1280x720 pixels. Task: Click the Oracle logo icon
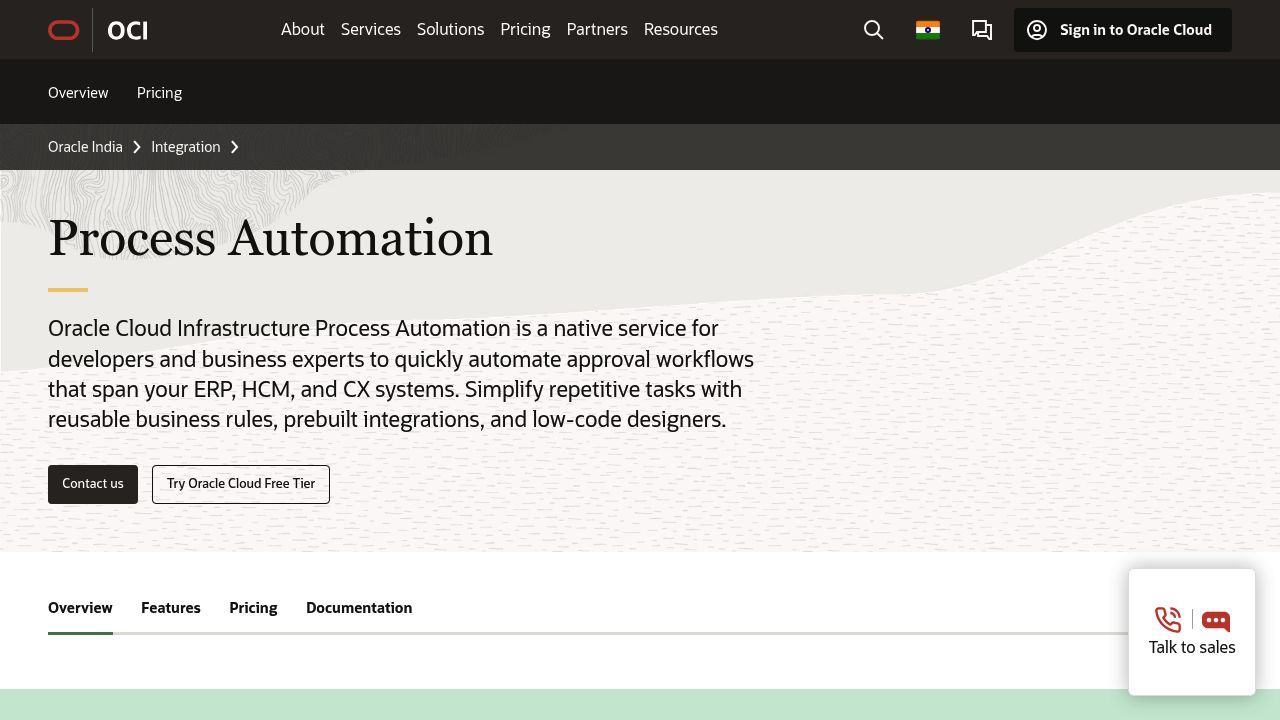click(x=64, y=30)
